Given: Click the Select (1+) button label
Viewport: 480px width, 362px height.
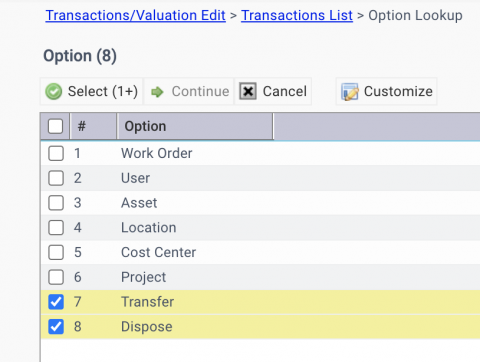Looking at the screenshot, I should pos(103,91).
